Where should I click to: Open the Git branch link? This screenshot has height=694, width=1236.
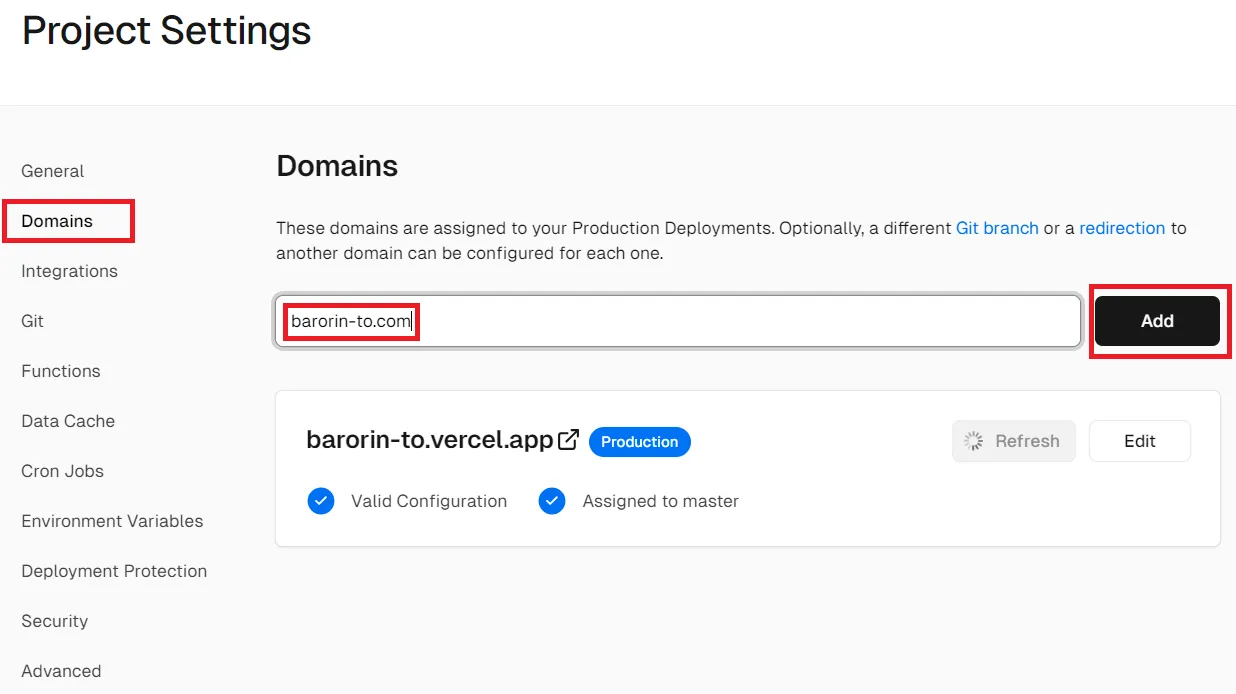pyautogui.click(x=997, y=228)
